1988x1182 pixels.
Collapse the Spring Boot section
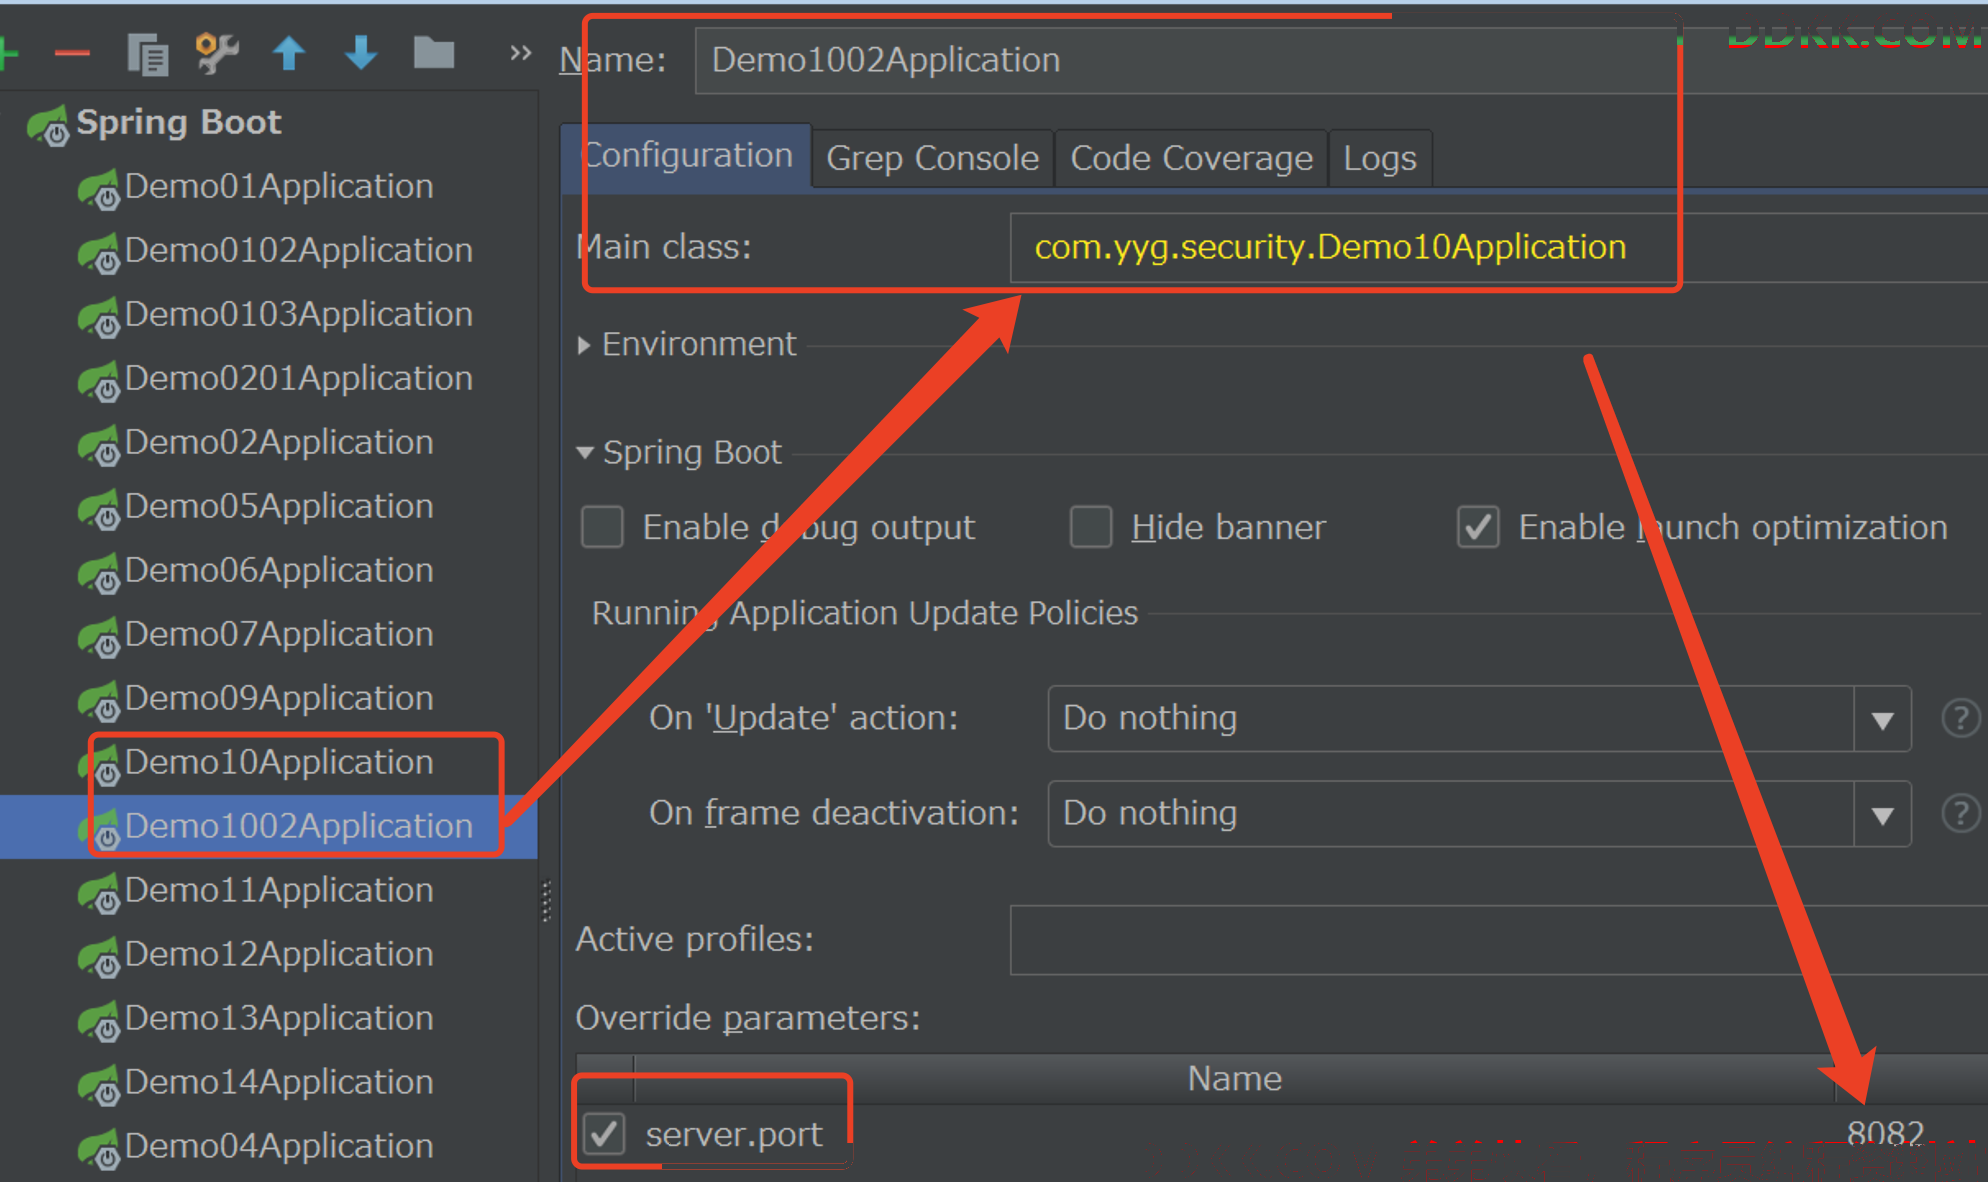[x=585, y=453]
